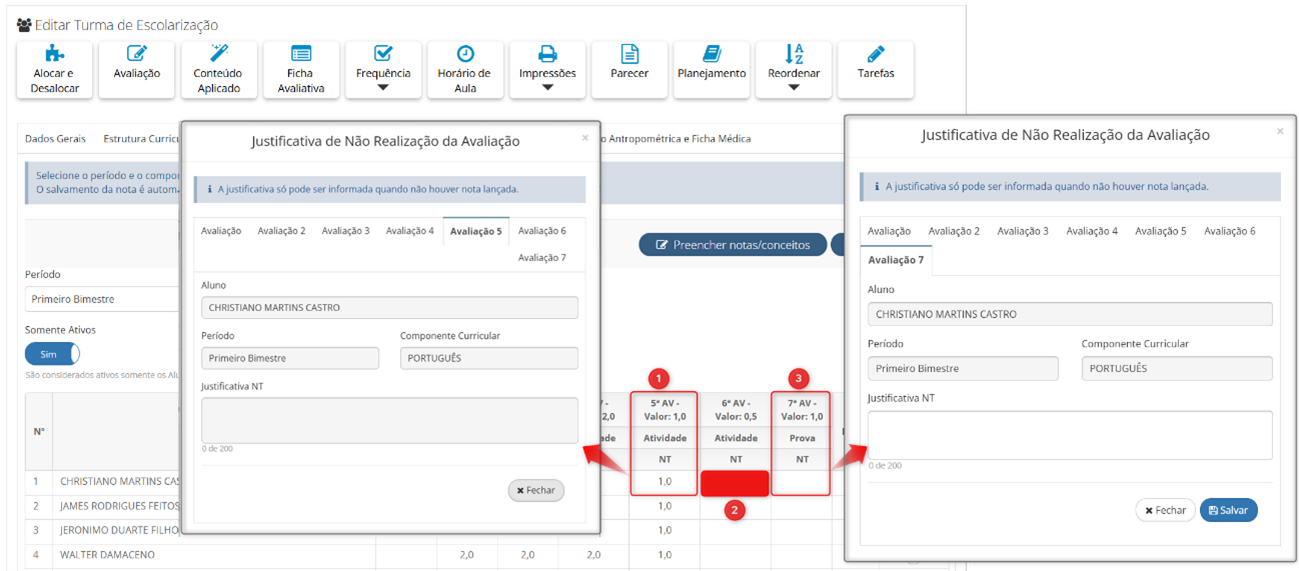Open the Planejamento tool
This screenshot has height=571, width=1299.
coord(711,70)
